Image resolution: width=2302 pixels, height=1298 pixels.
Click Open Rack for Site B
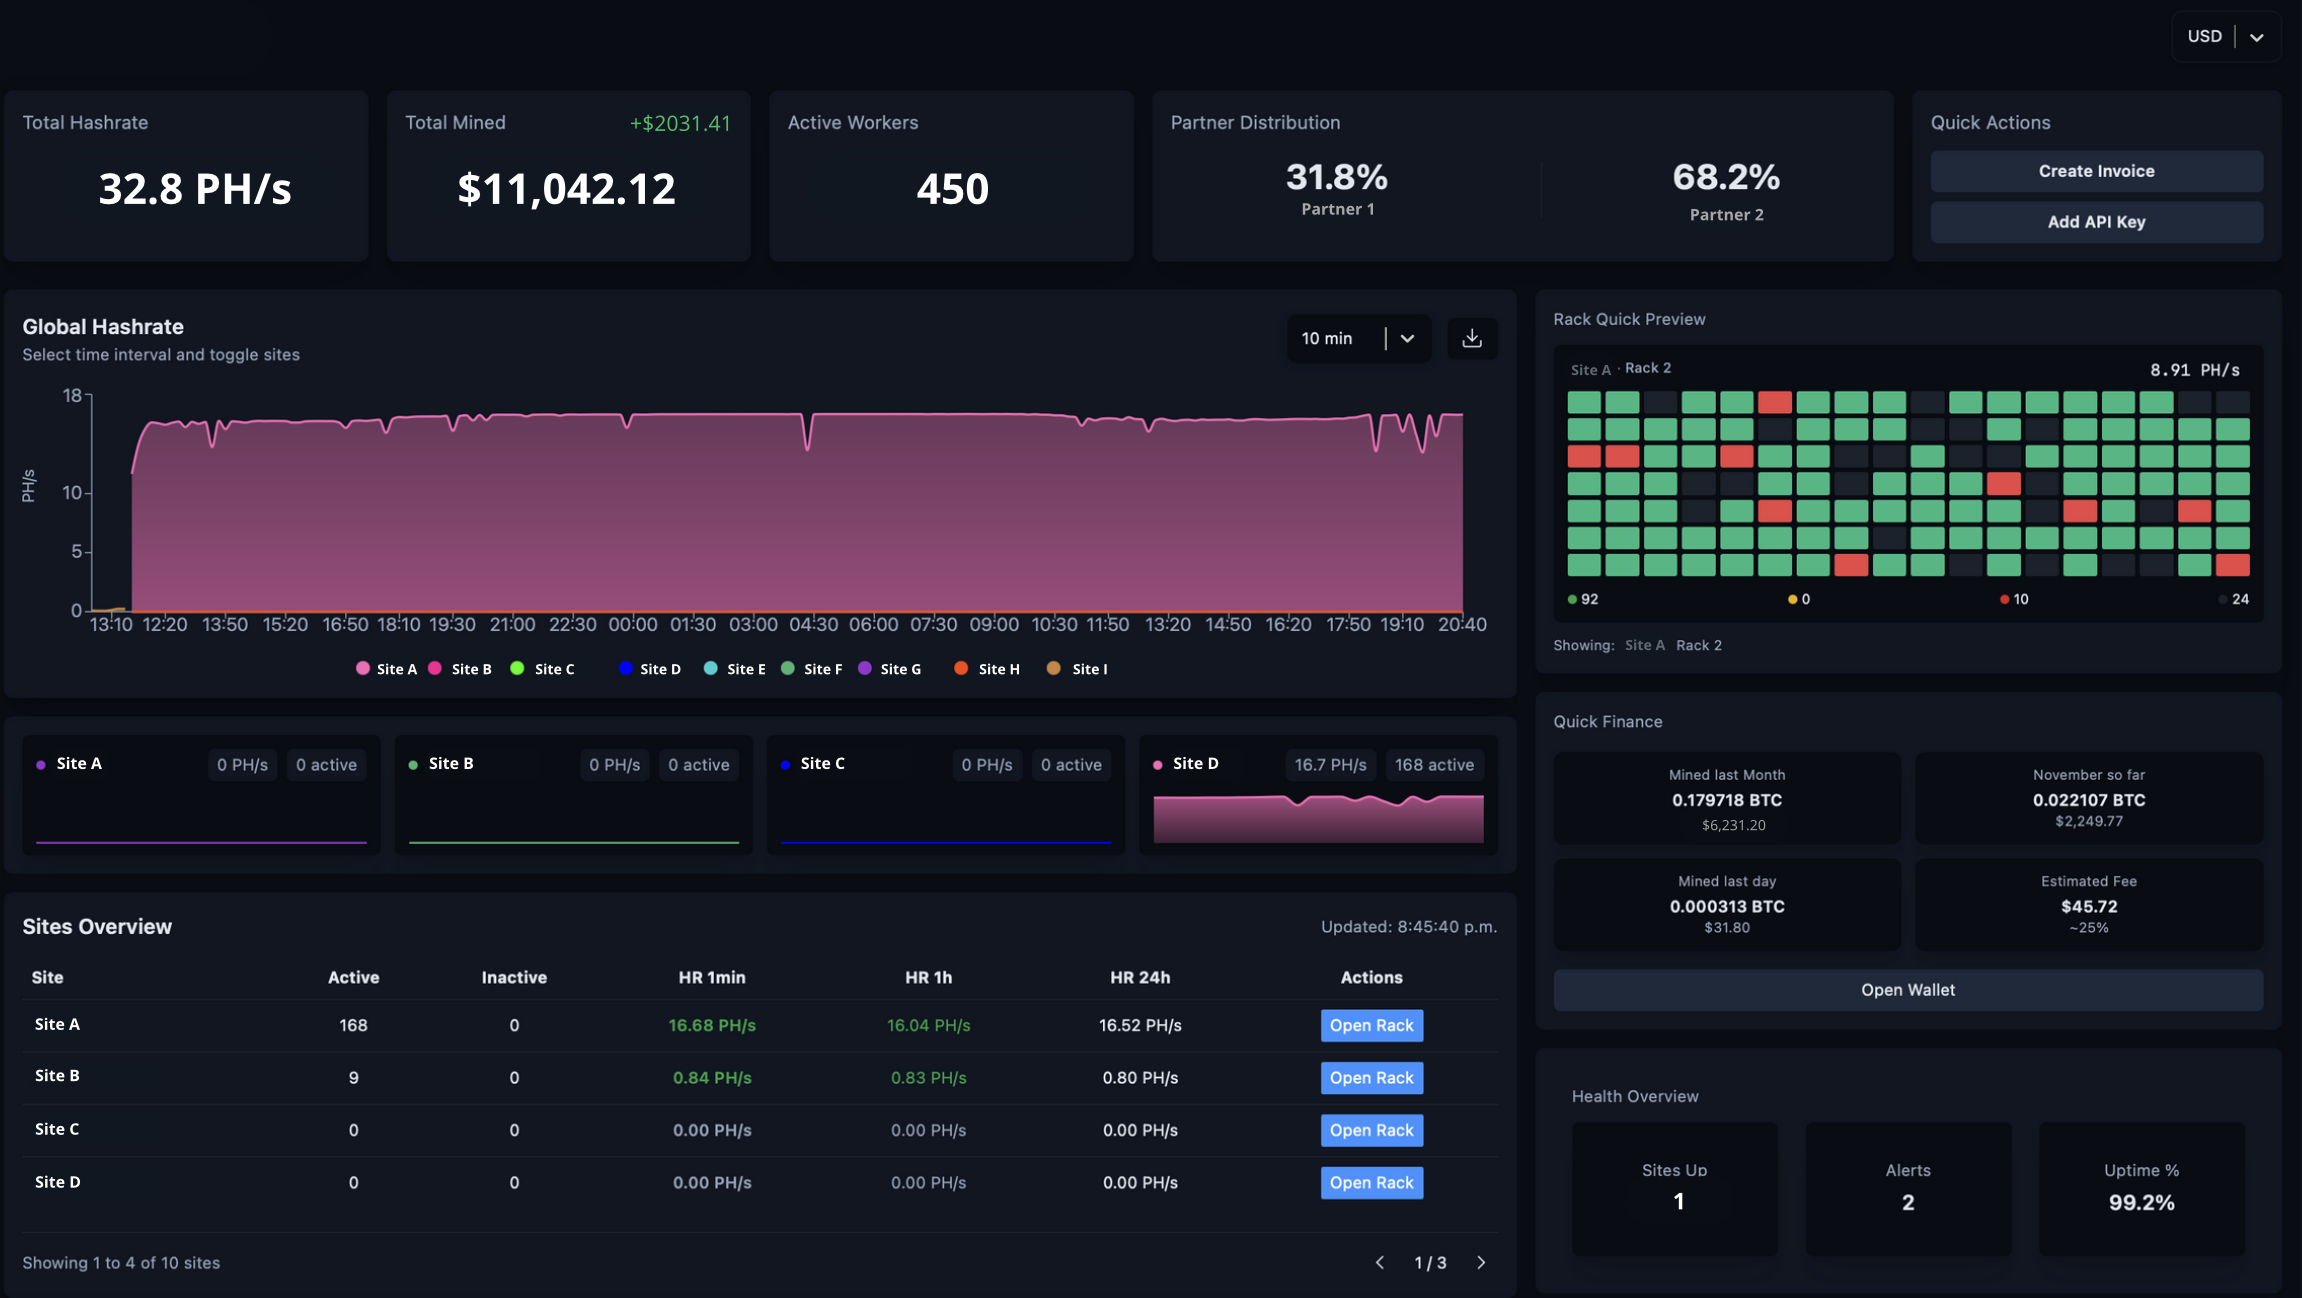[1371, 1077]
